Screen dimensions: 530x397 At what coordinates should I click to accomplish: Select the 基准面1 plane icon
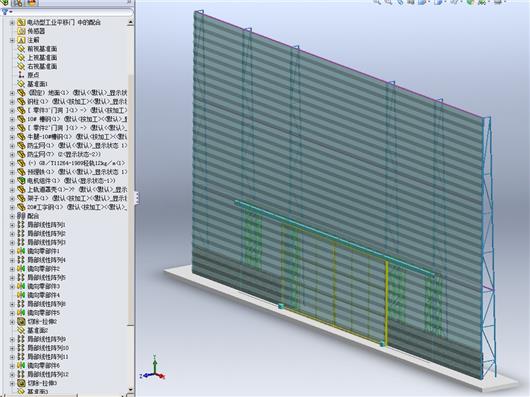(x=21, y=84)
